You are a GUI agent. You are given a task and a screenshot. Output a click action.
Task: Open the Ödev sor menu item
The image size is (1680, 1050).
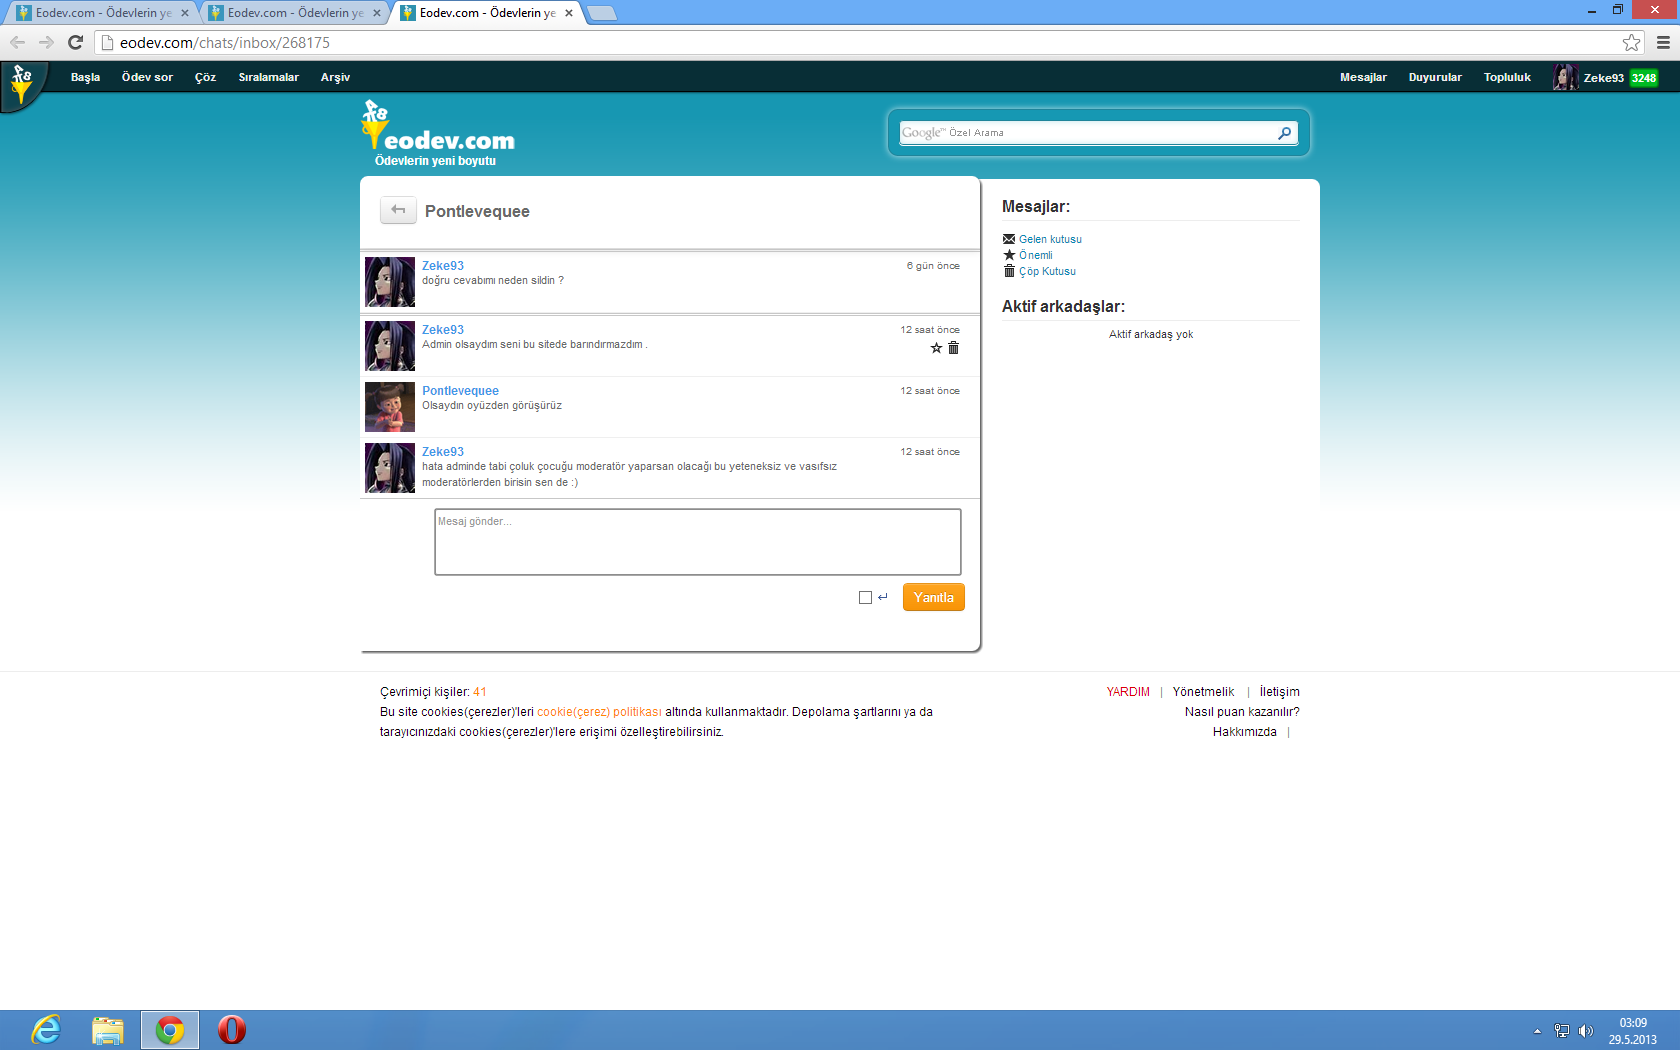pyautogui.click(x=147, y=77)
